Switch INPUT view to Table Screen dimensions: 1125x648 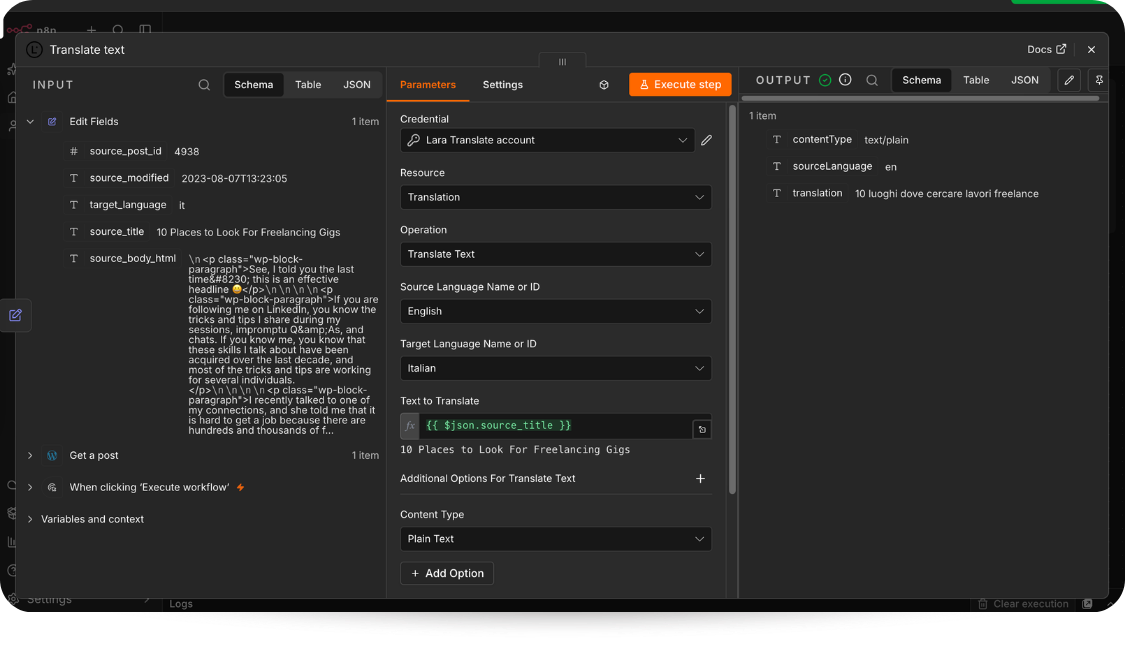point(309,85)
